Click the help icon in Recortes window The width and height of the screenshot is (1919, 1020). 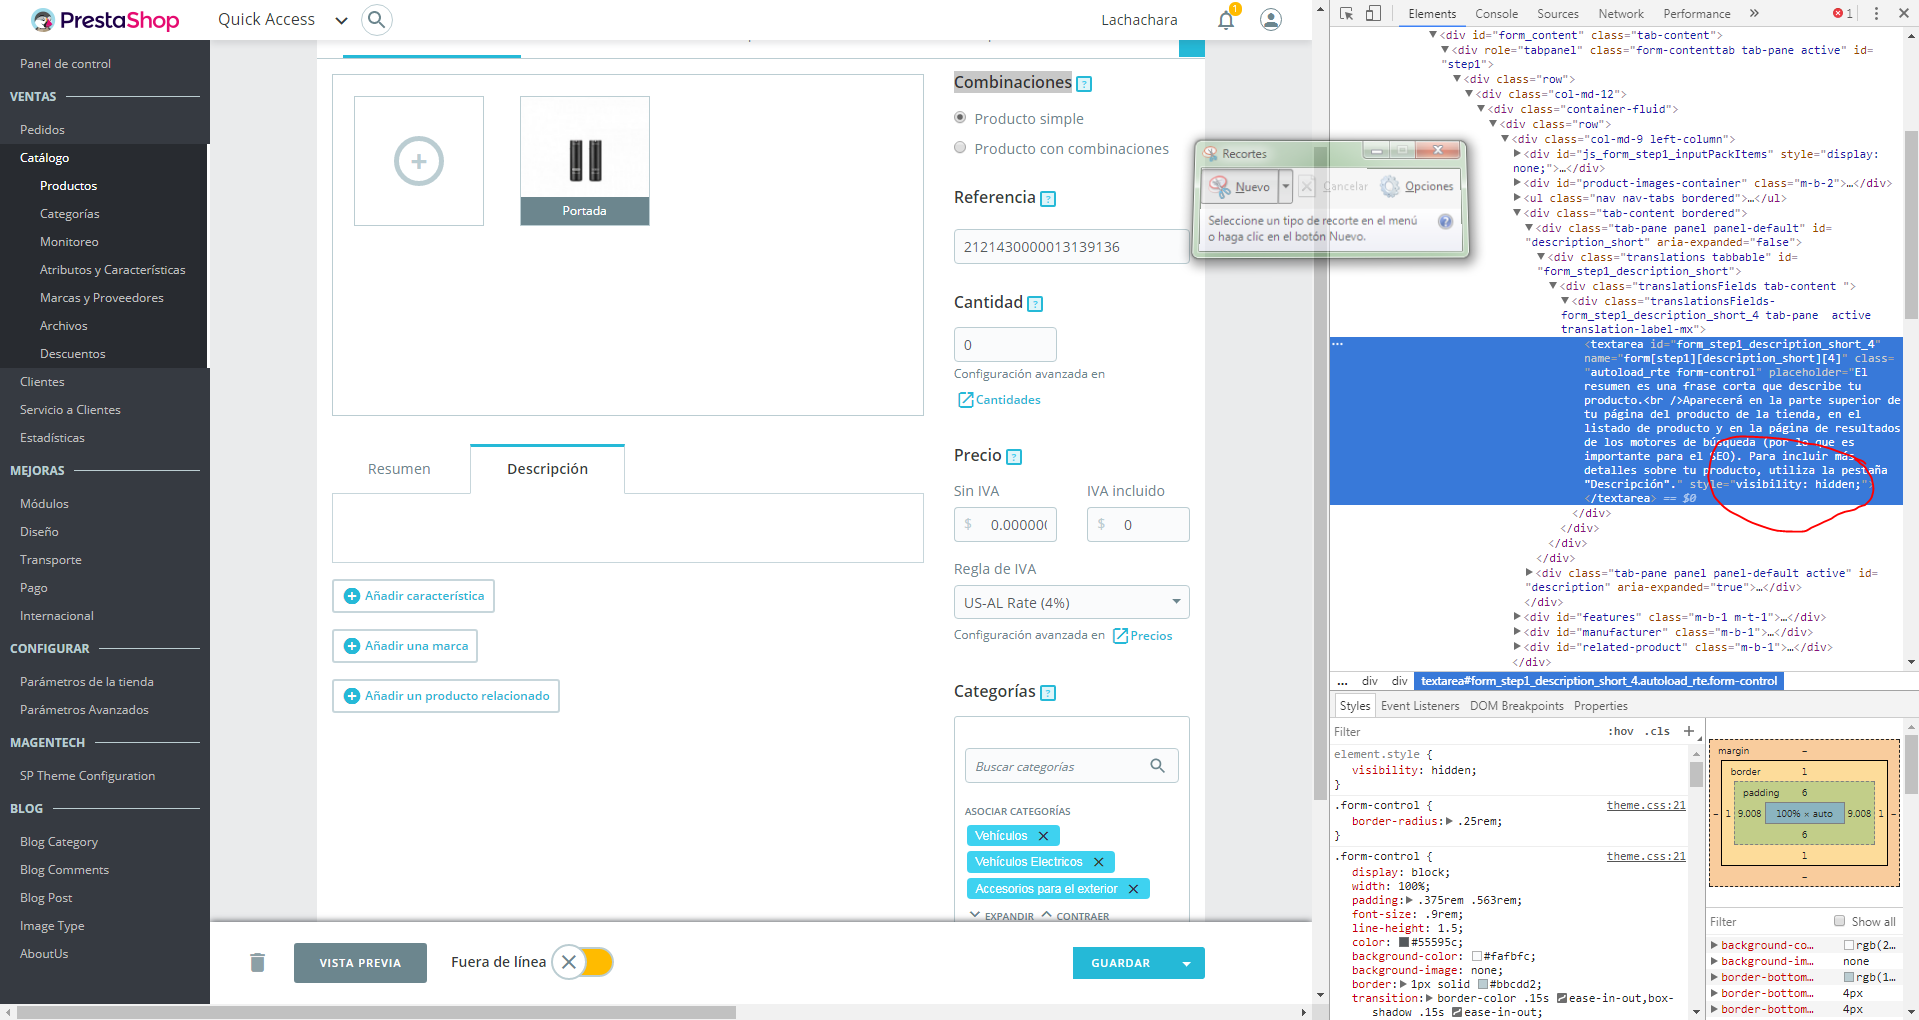[1445, 222]
